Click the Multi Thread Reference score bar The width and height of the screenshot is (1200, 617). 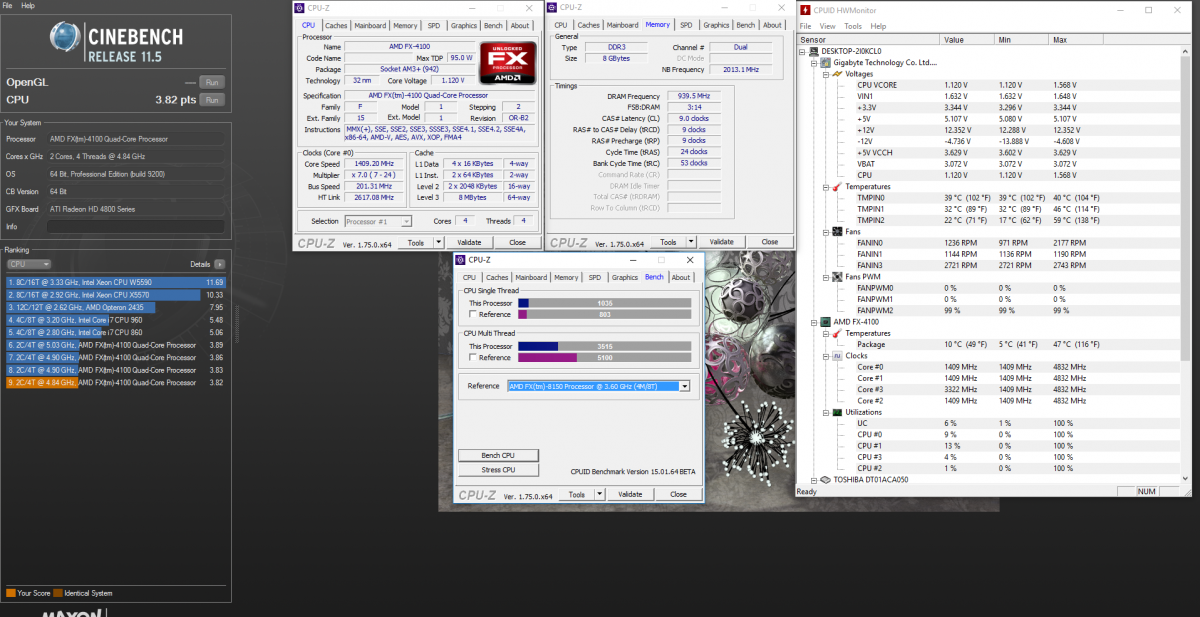(x=604, y=357)
